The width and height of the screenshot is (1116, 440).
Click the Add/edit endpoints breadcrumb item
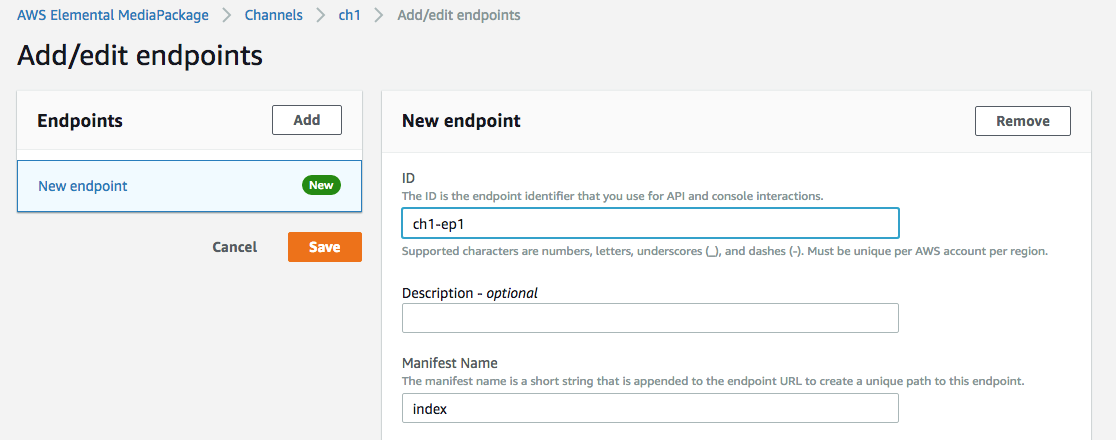(458, 15)
